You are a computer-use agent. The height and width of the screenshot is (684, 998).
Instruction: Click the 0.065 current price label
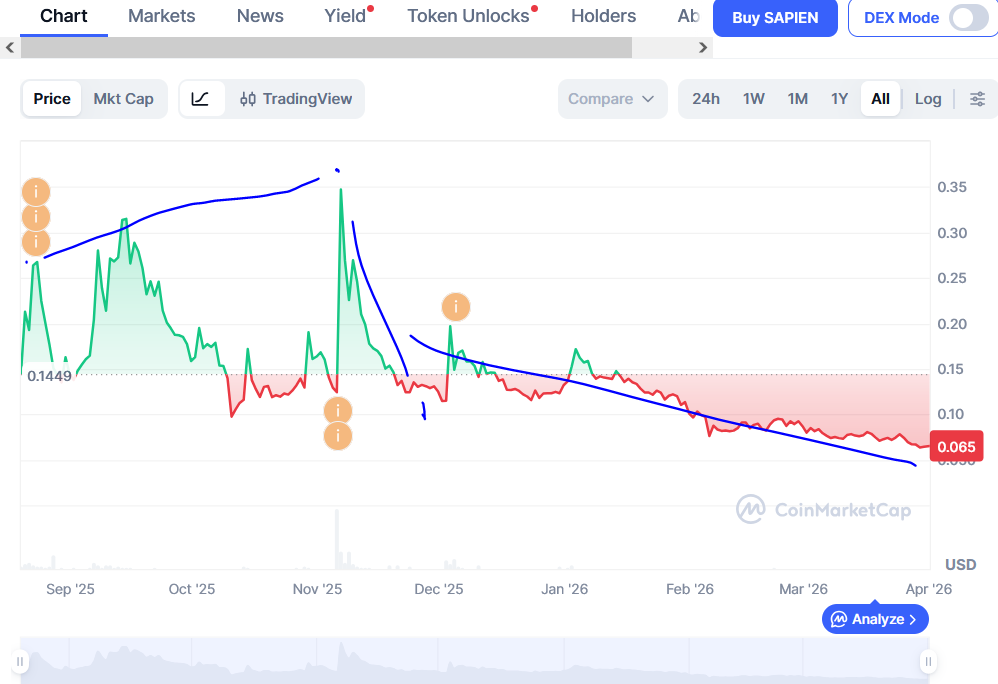tap(957, 447)
